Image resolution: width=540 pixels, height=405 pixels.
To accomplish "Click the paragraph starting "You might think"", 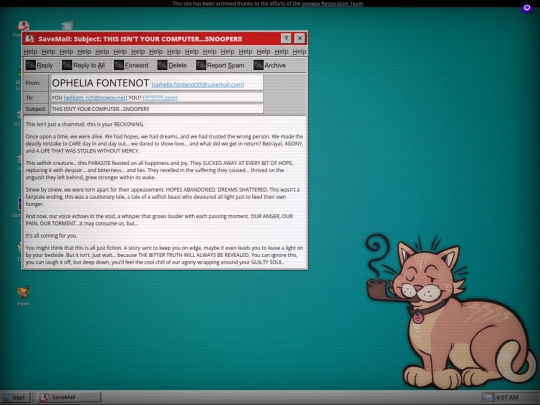I will [x=164, y=255].
